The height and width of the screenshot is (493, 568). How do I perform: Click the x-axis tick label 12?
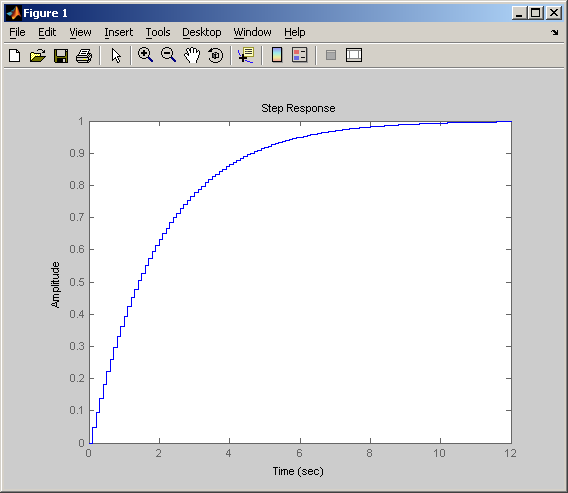coord(510,453)
